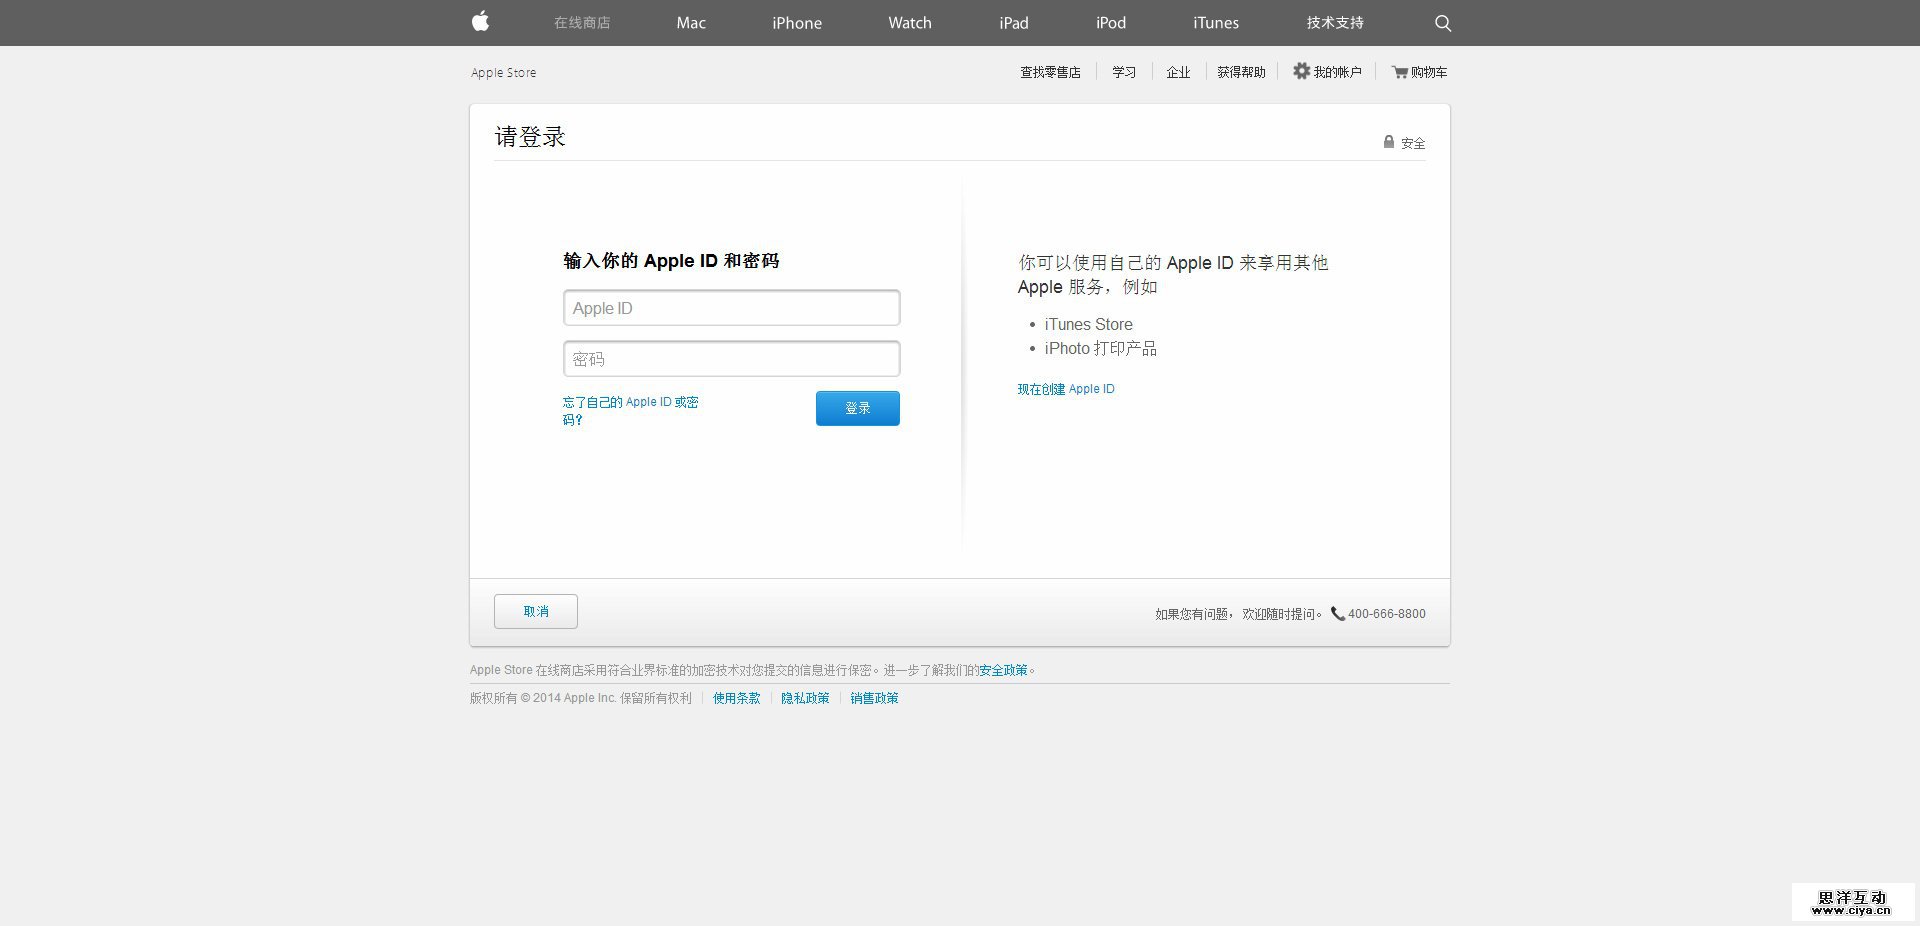The height and width of the screenshot is (926, 1920).
Task: Open the 查找零售店 link
Action: pos(1050,72)
